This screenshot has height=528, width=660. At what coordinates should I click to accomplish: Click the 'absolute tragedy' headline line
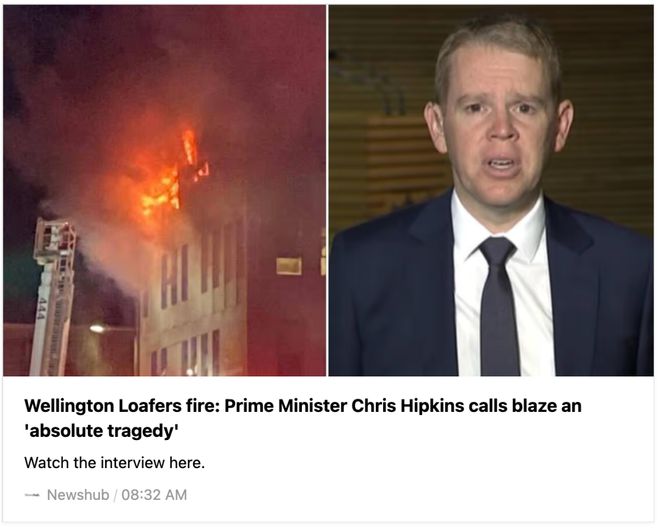pos(101,431)
